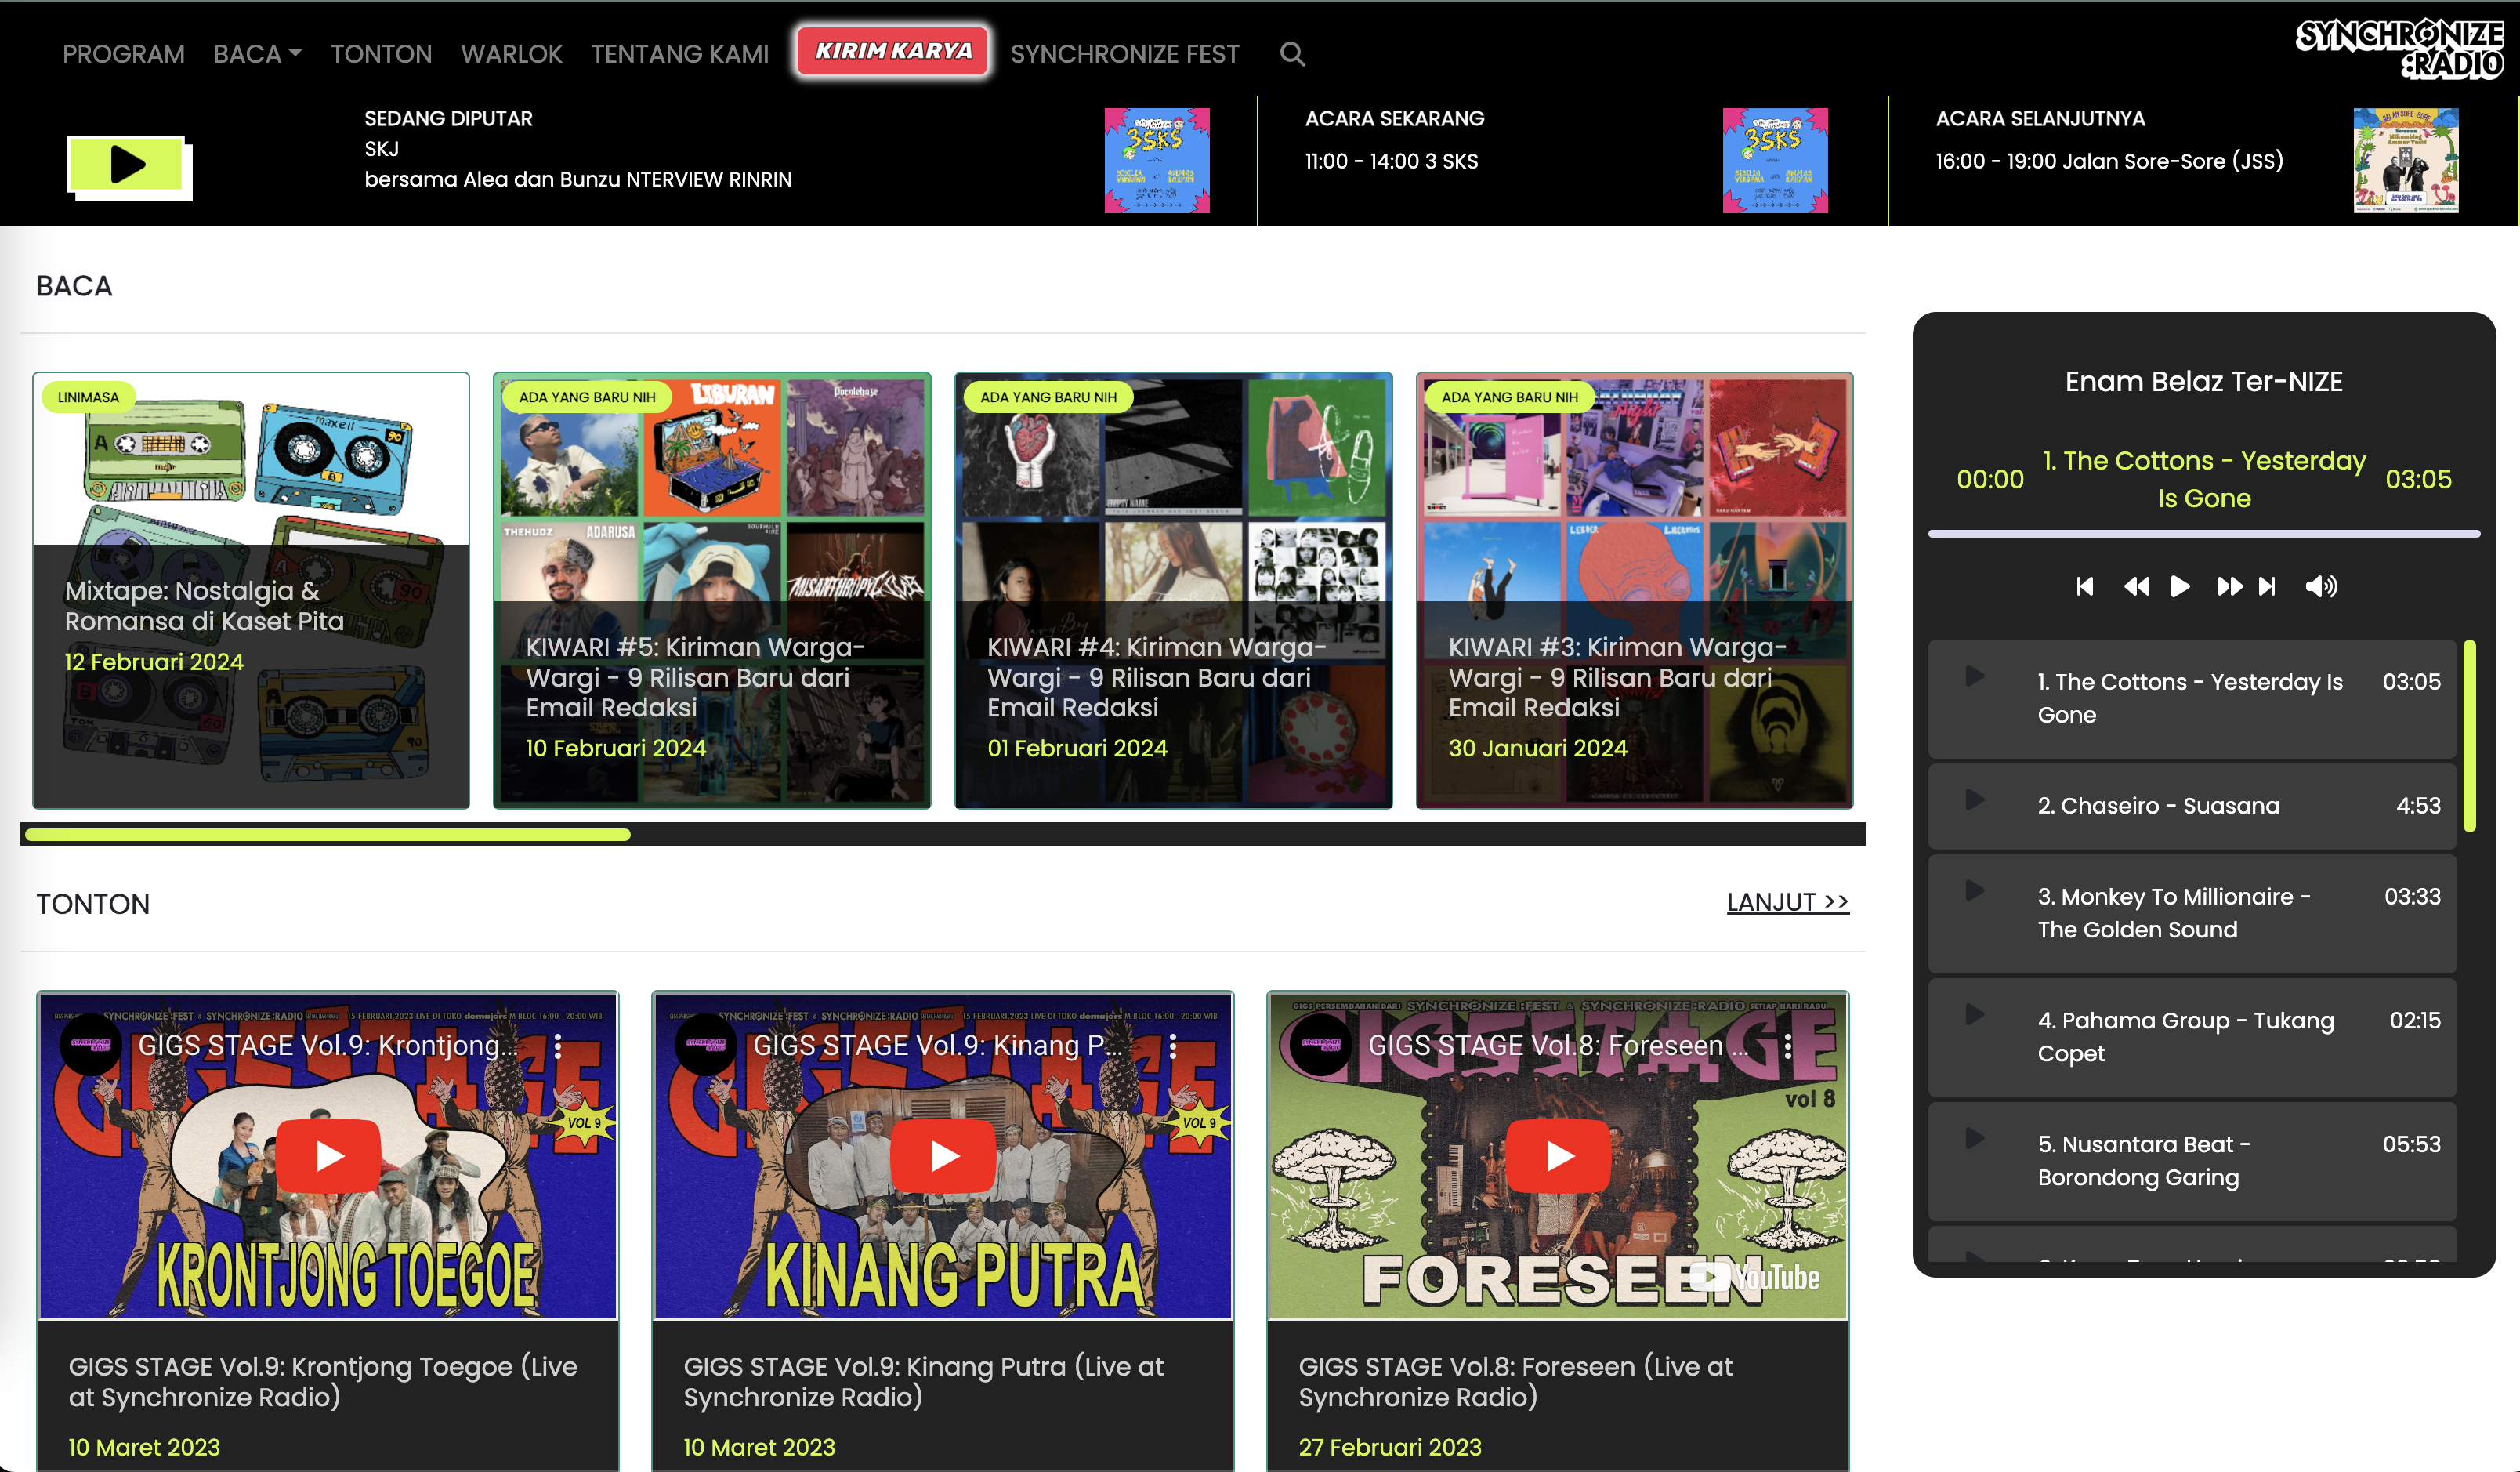
Task: Open the WARLOK menu item
Action: point(511,54)
